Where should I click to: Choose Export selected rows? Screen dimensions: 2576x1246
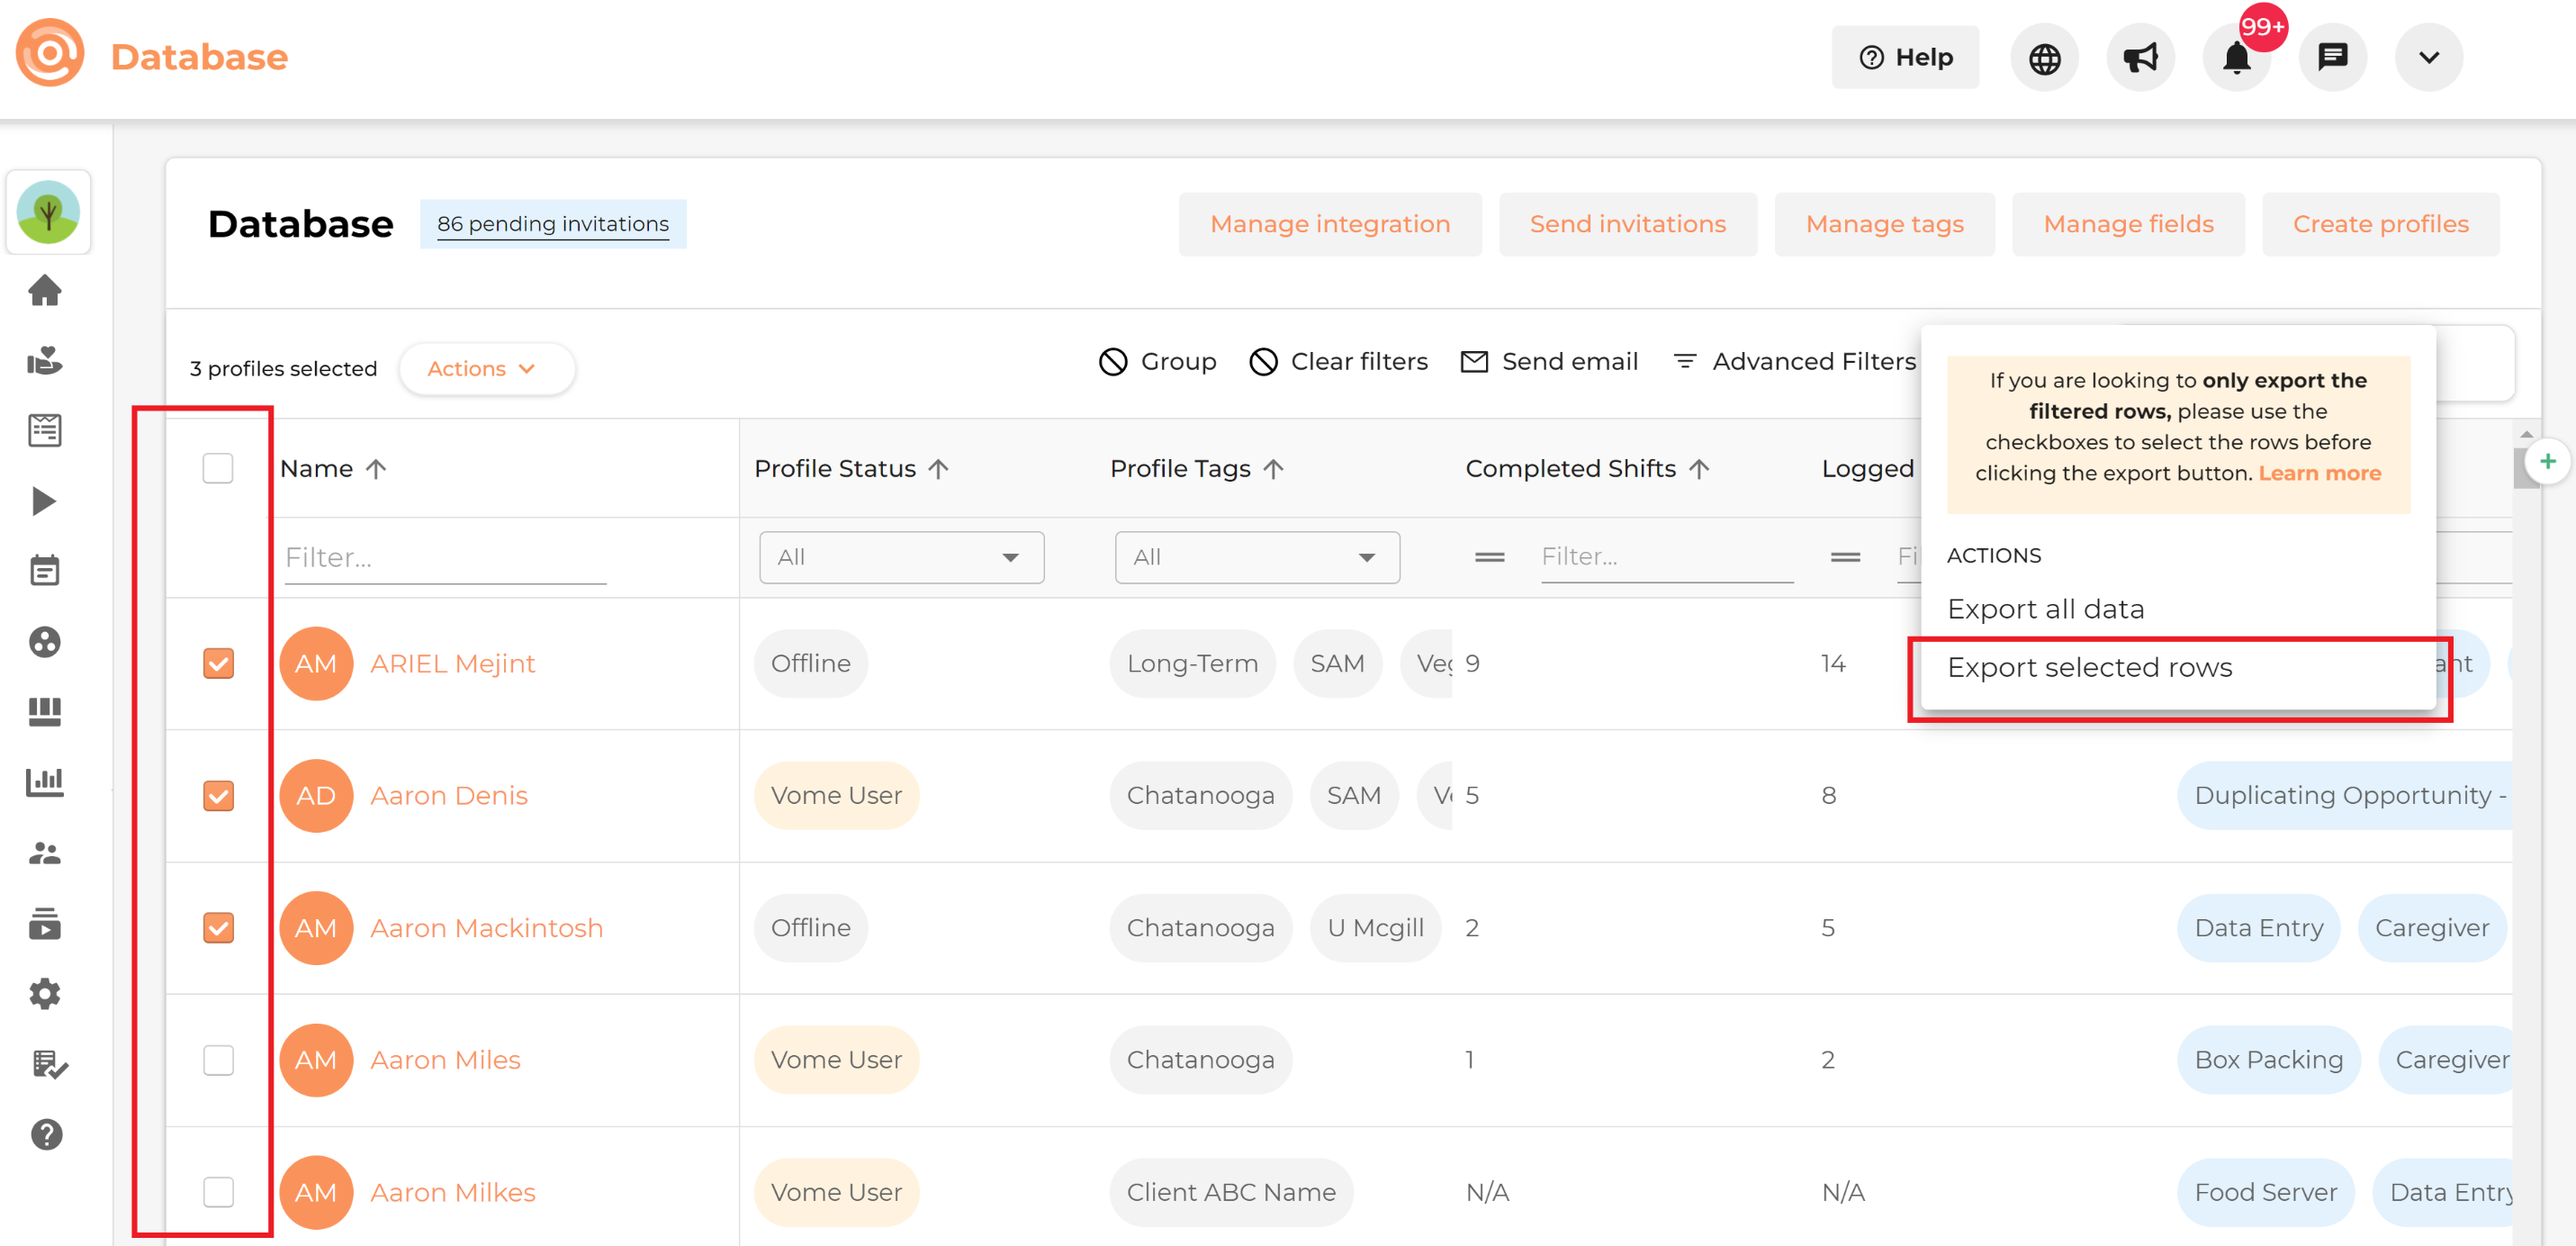click(2090, 668)
